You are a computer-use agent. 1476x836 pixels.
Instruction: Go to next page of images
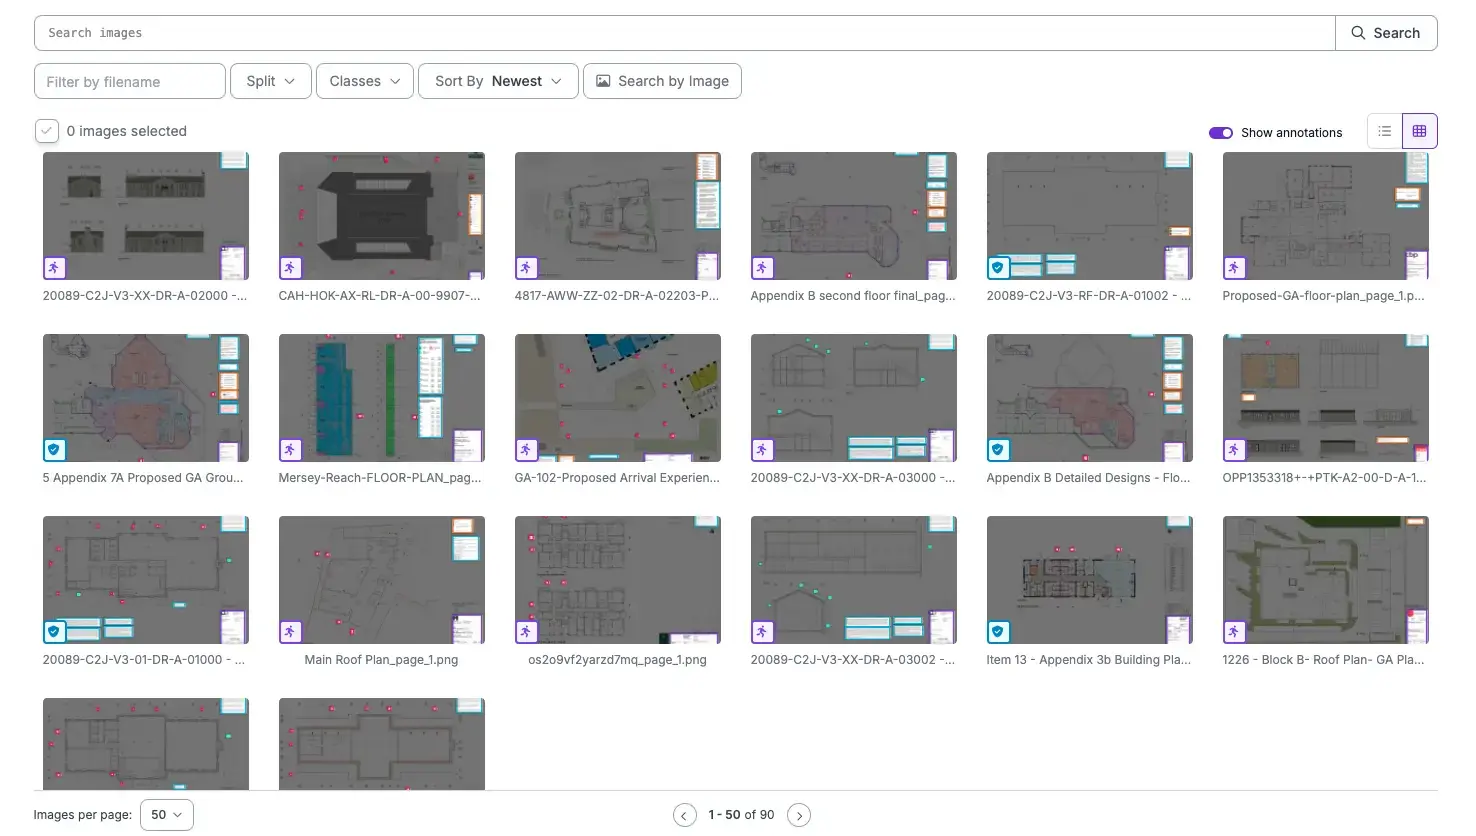(799, 815)
